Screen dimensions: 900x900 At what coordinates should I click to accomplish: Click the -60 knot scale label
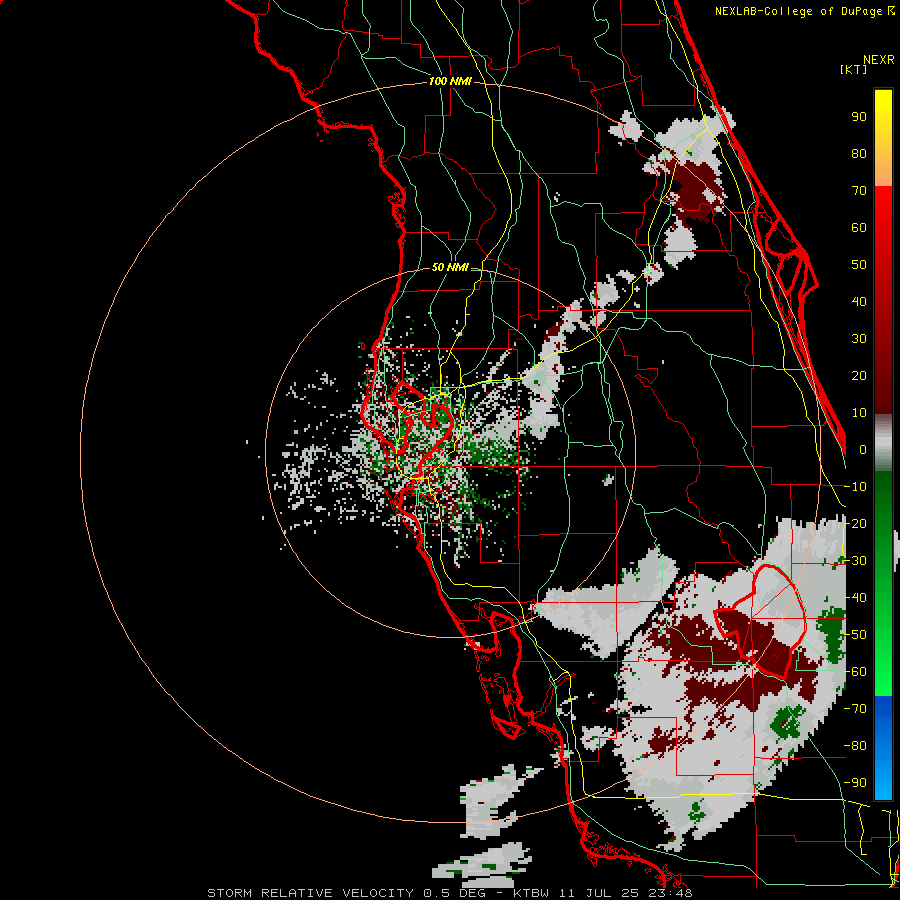(x=855, y=672)
